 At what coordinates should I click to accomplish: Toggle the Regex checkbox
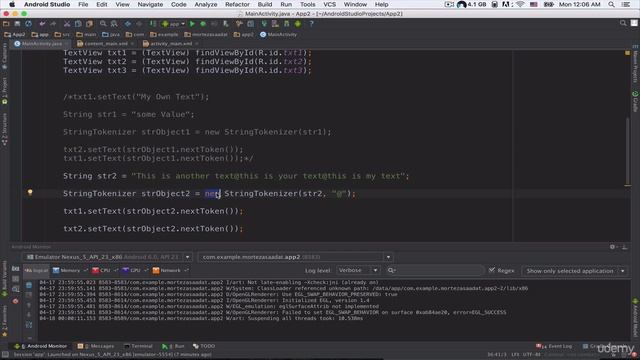[x=492, y=270]
